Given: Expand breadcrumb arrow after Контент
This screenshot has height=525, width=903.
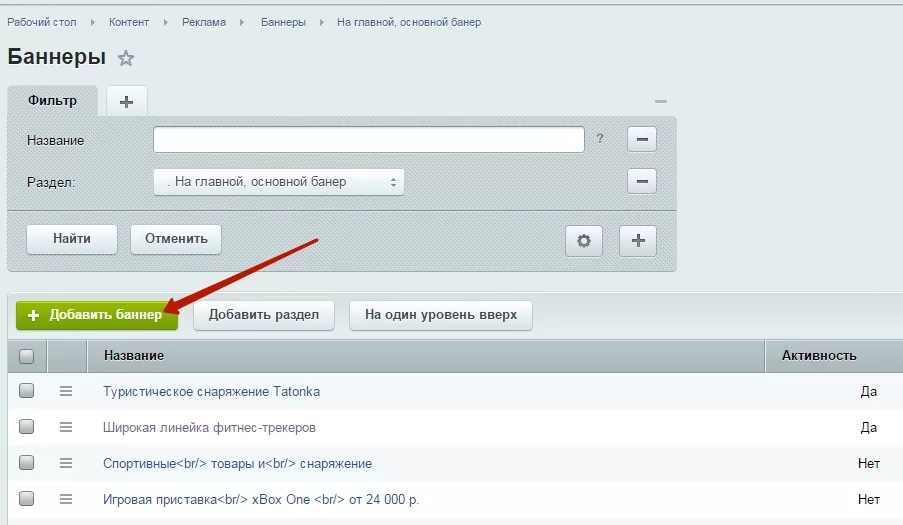Looking at the screenshot, I should tap(165, 22).
